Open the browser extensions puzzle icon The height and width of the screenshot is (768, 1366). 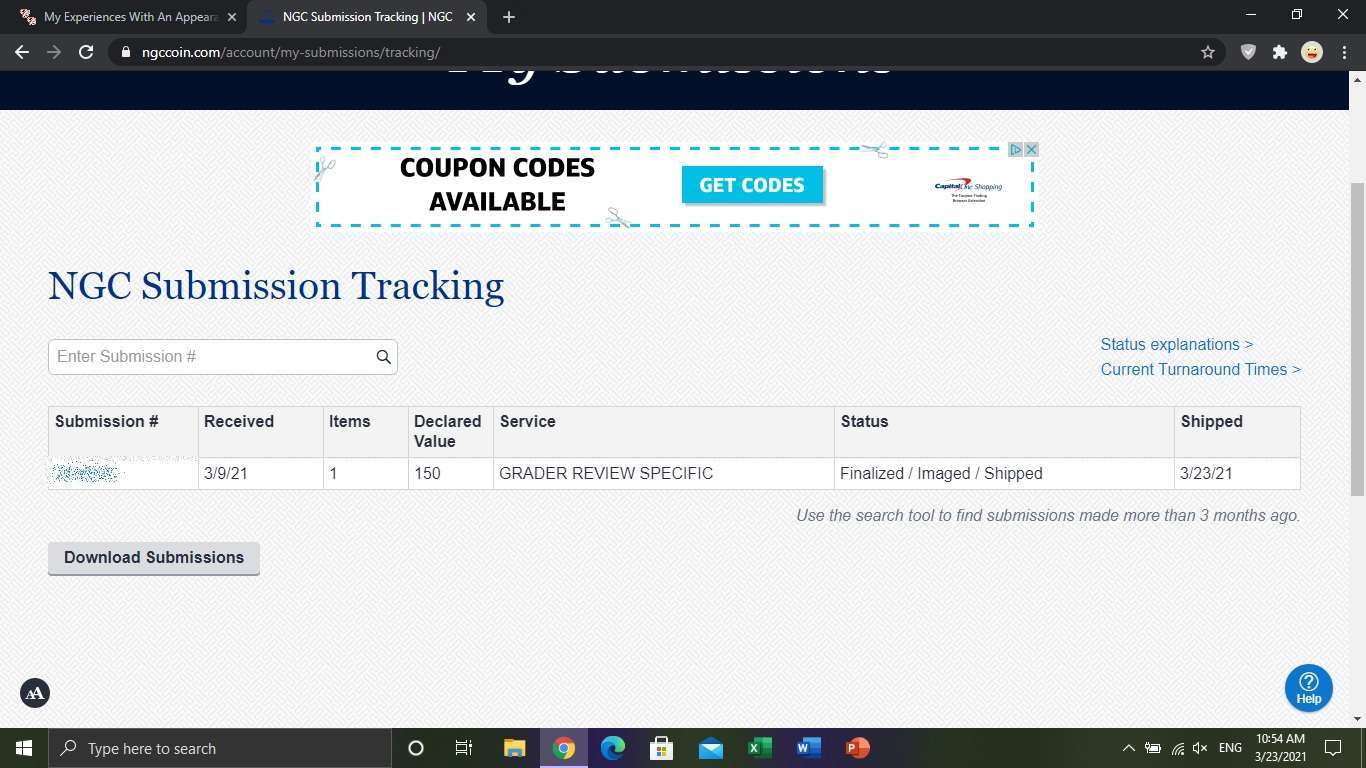click(x=1279, y=52)
